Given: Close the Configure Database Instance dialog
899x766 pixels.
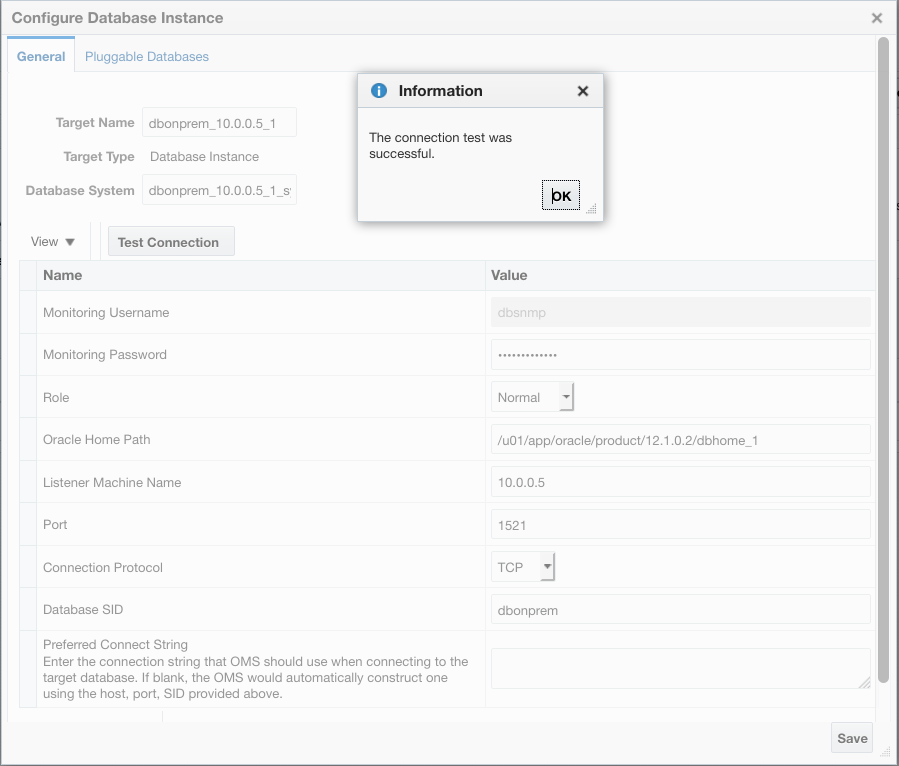Looking at the screenshot, I should (877, 18).
